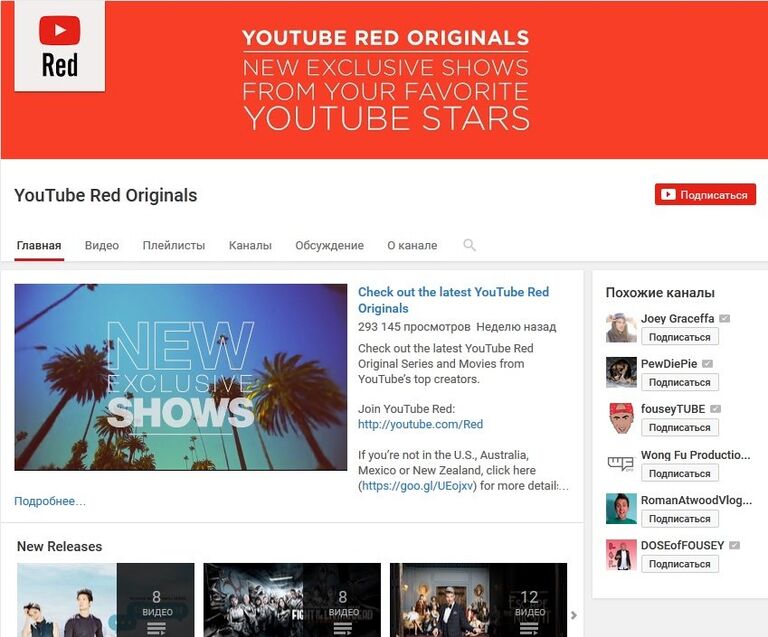Click the YouTube Red Originals channel title
This screenshot has width=768, height=637.
click(106, 195)
